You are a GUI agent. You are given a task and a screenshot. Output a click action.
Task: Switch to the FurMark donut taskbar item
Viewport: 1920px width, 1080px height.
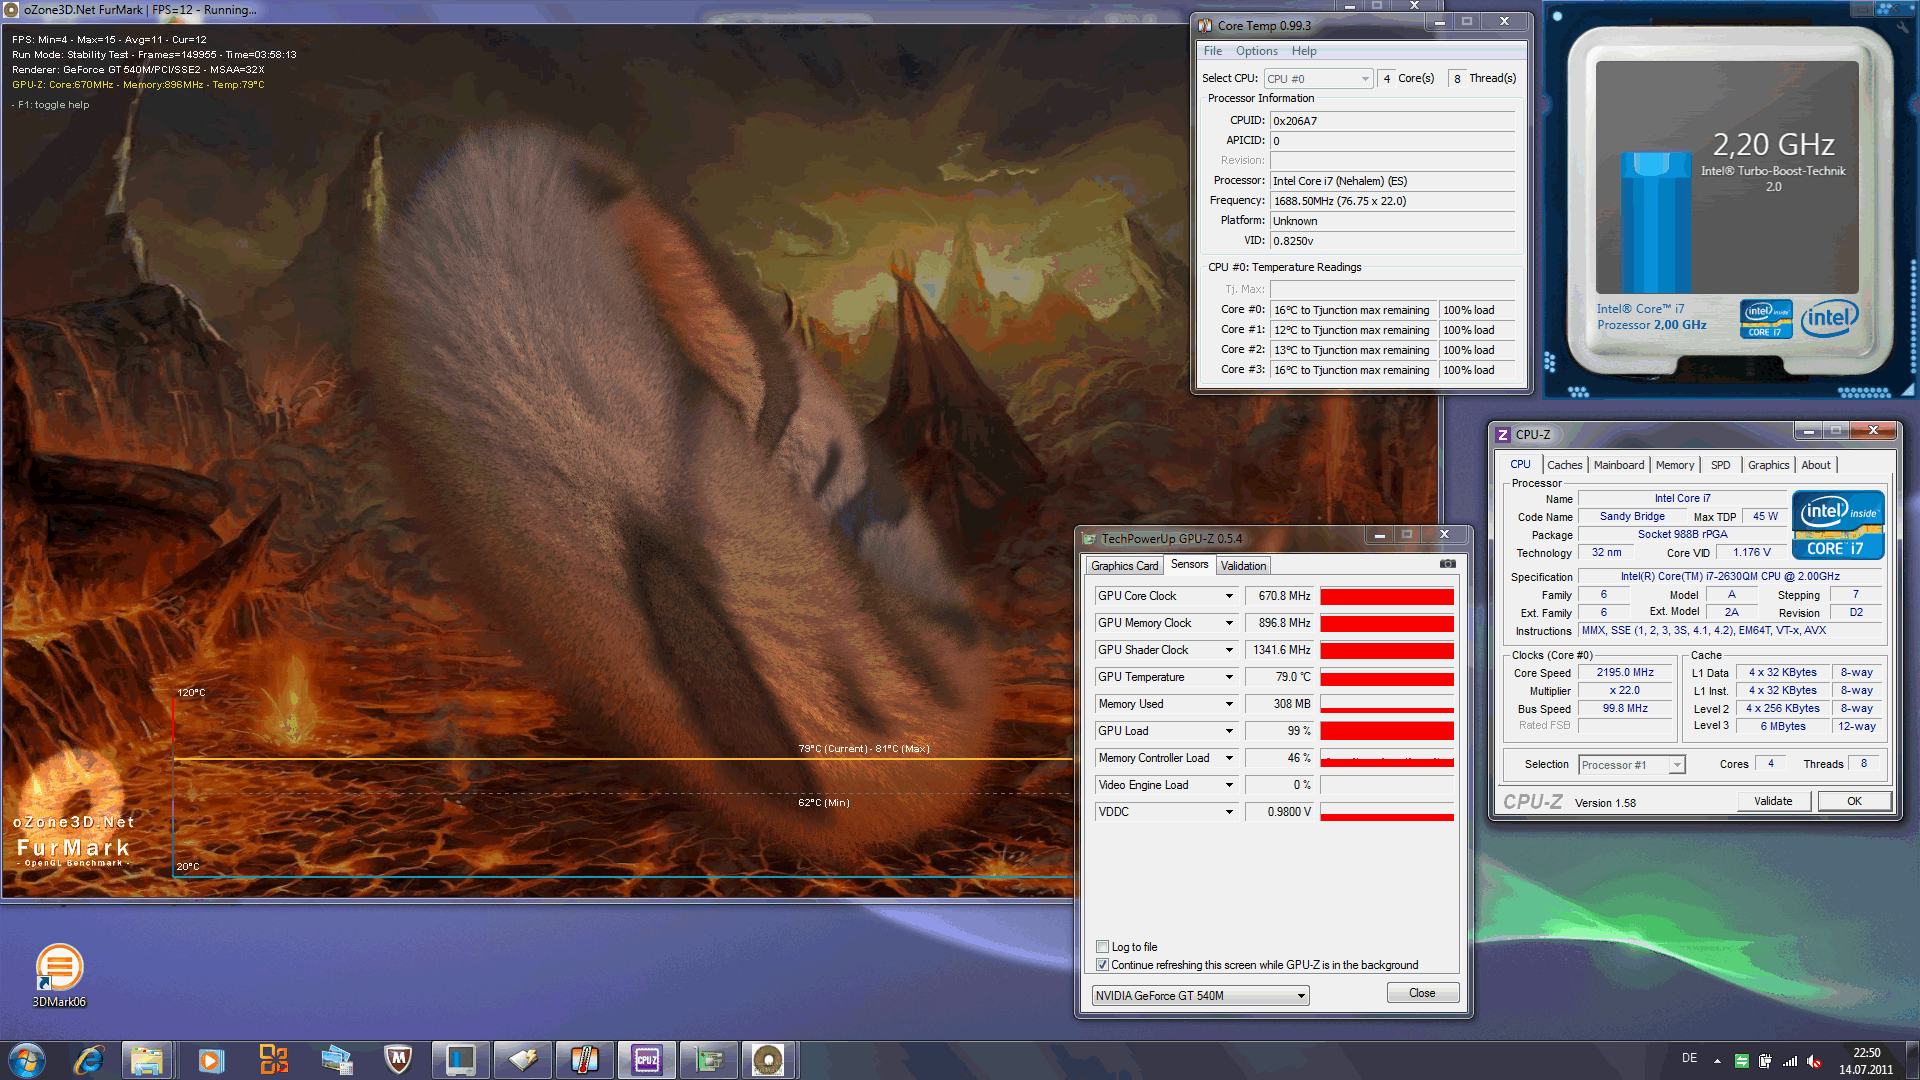coord(768,1060)
